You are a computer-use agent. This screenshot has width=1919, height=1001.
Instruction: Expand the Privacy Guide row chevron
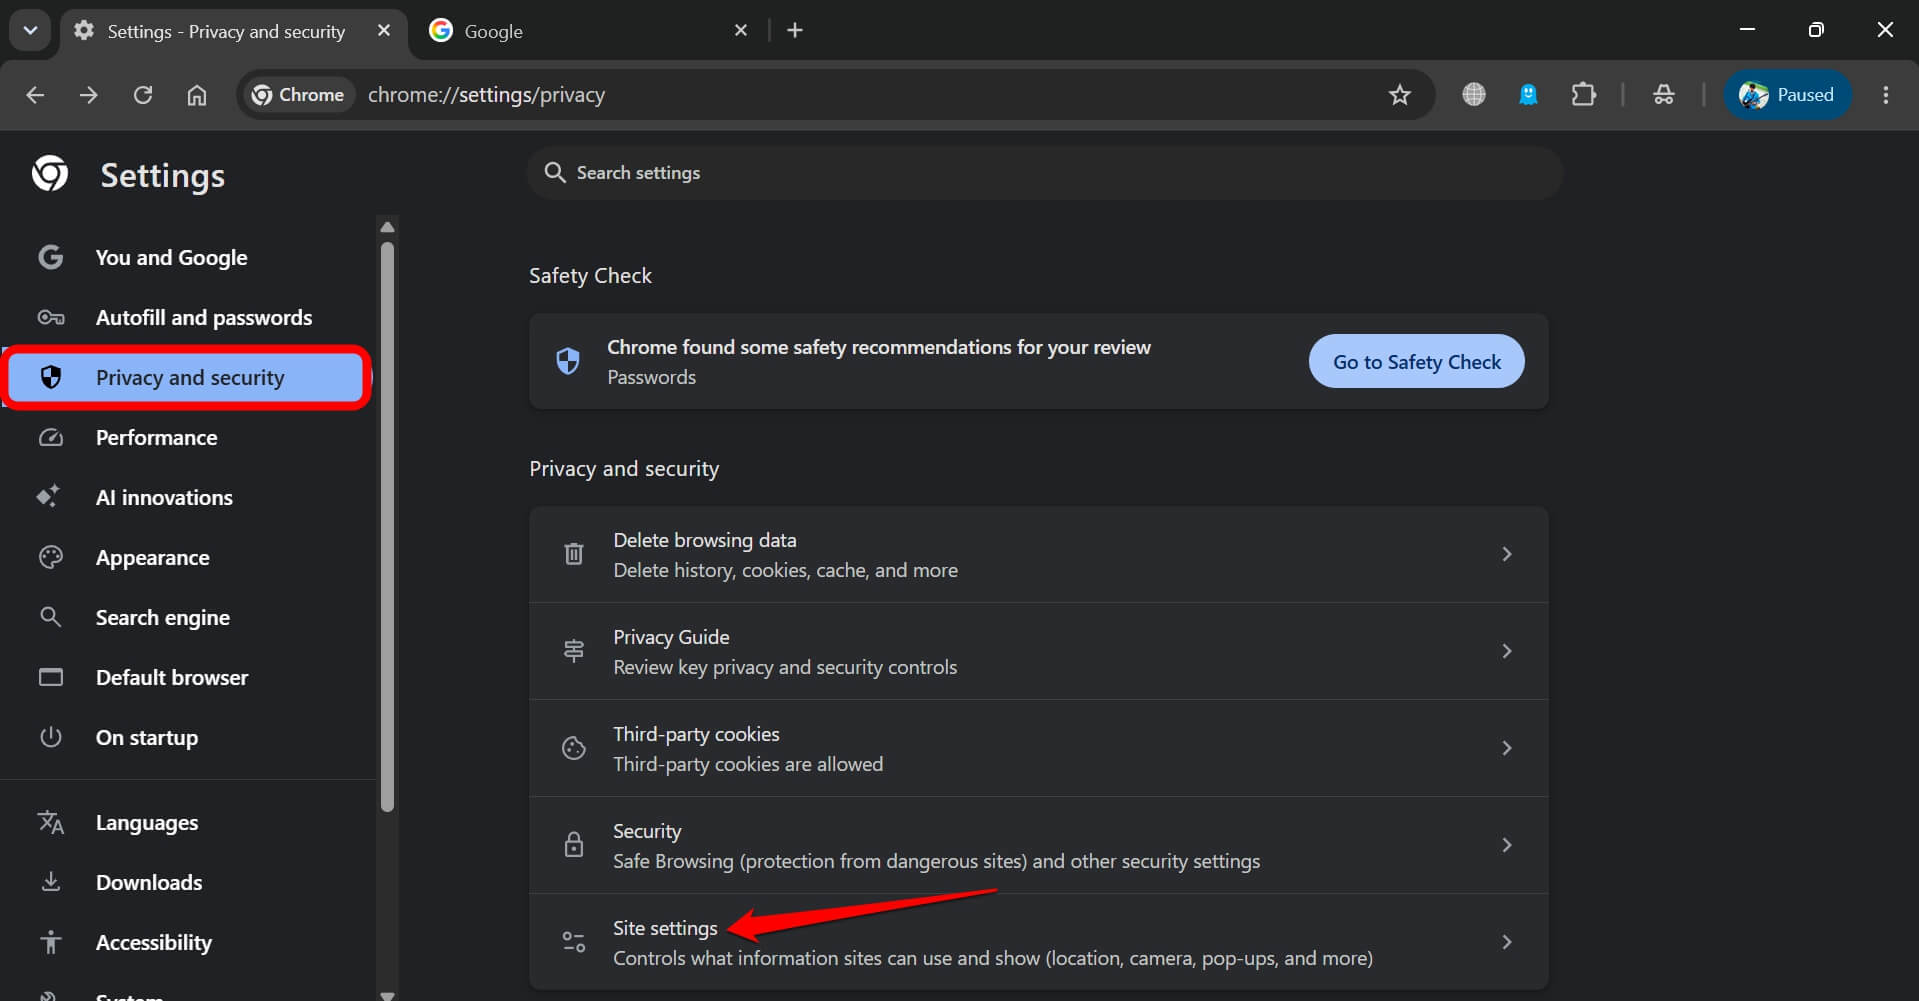[1507, 651]
